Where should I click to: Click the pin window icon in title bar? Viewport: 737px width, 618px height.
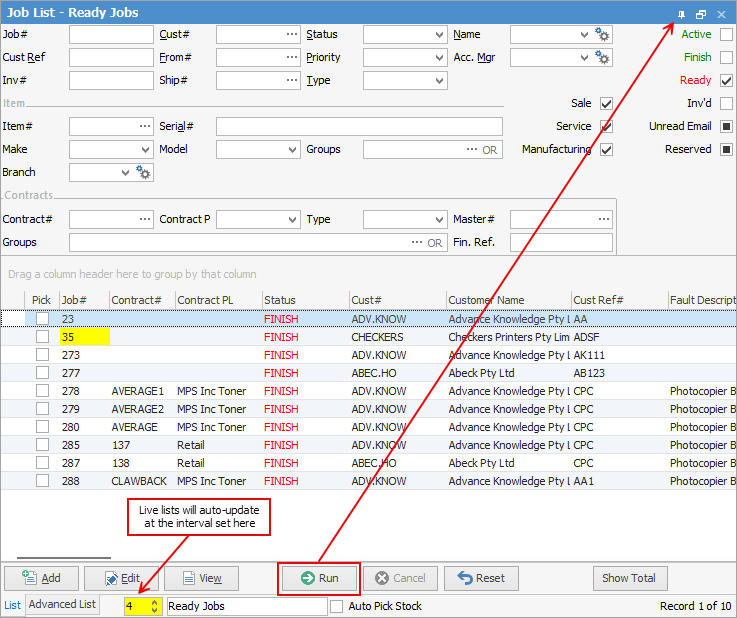[681, 15]
